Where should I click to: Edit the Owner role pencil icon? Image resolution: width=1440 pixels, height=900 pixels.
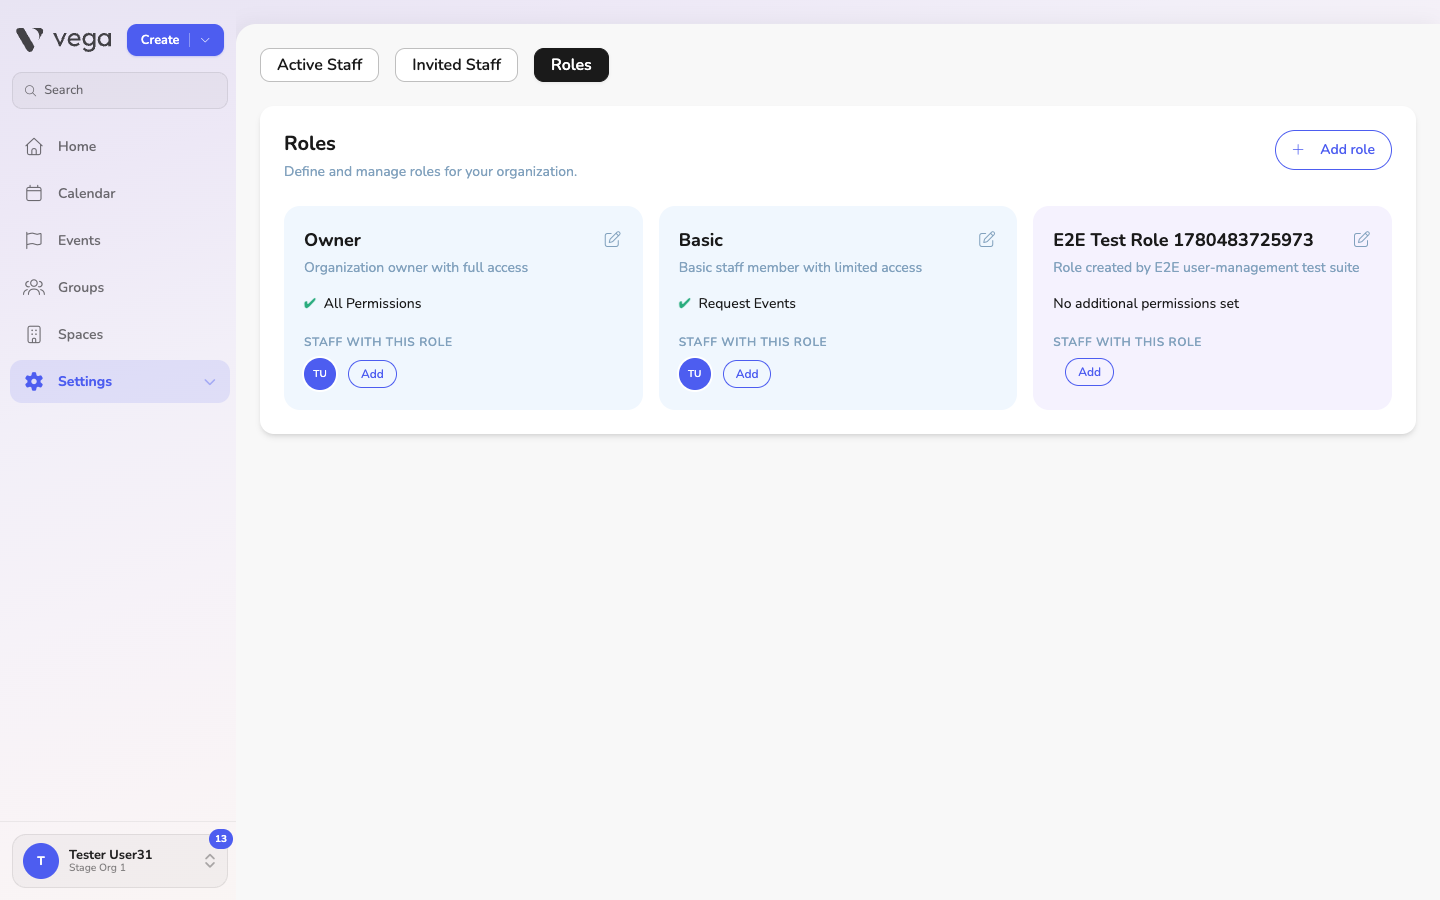pyautogui.click(x=612, y=239)
